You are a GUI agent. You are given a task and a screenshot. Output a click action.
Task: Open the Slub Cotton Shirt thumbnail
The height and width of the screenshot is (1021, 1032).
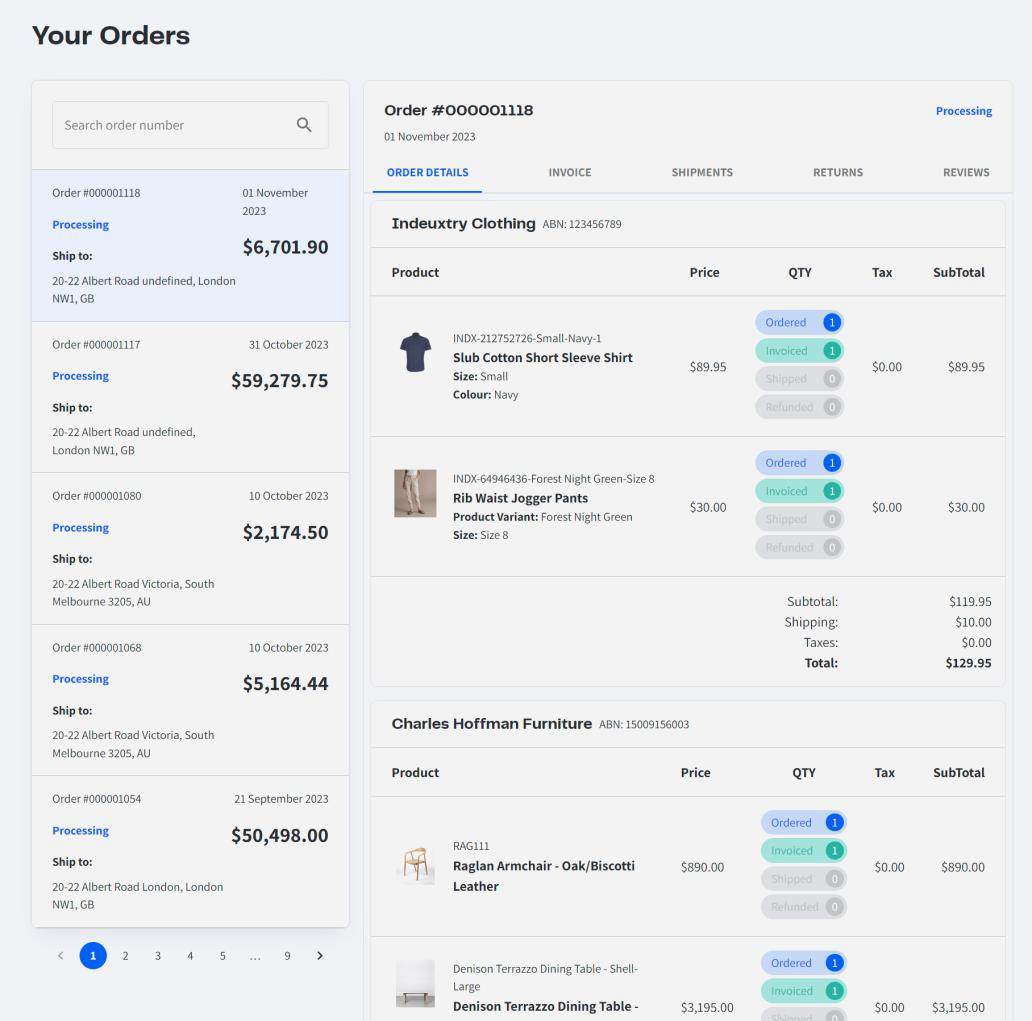415,352
